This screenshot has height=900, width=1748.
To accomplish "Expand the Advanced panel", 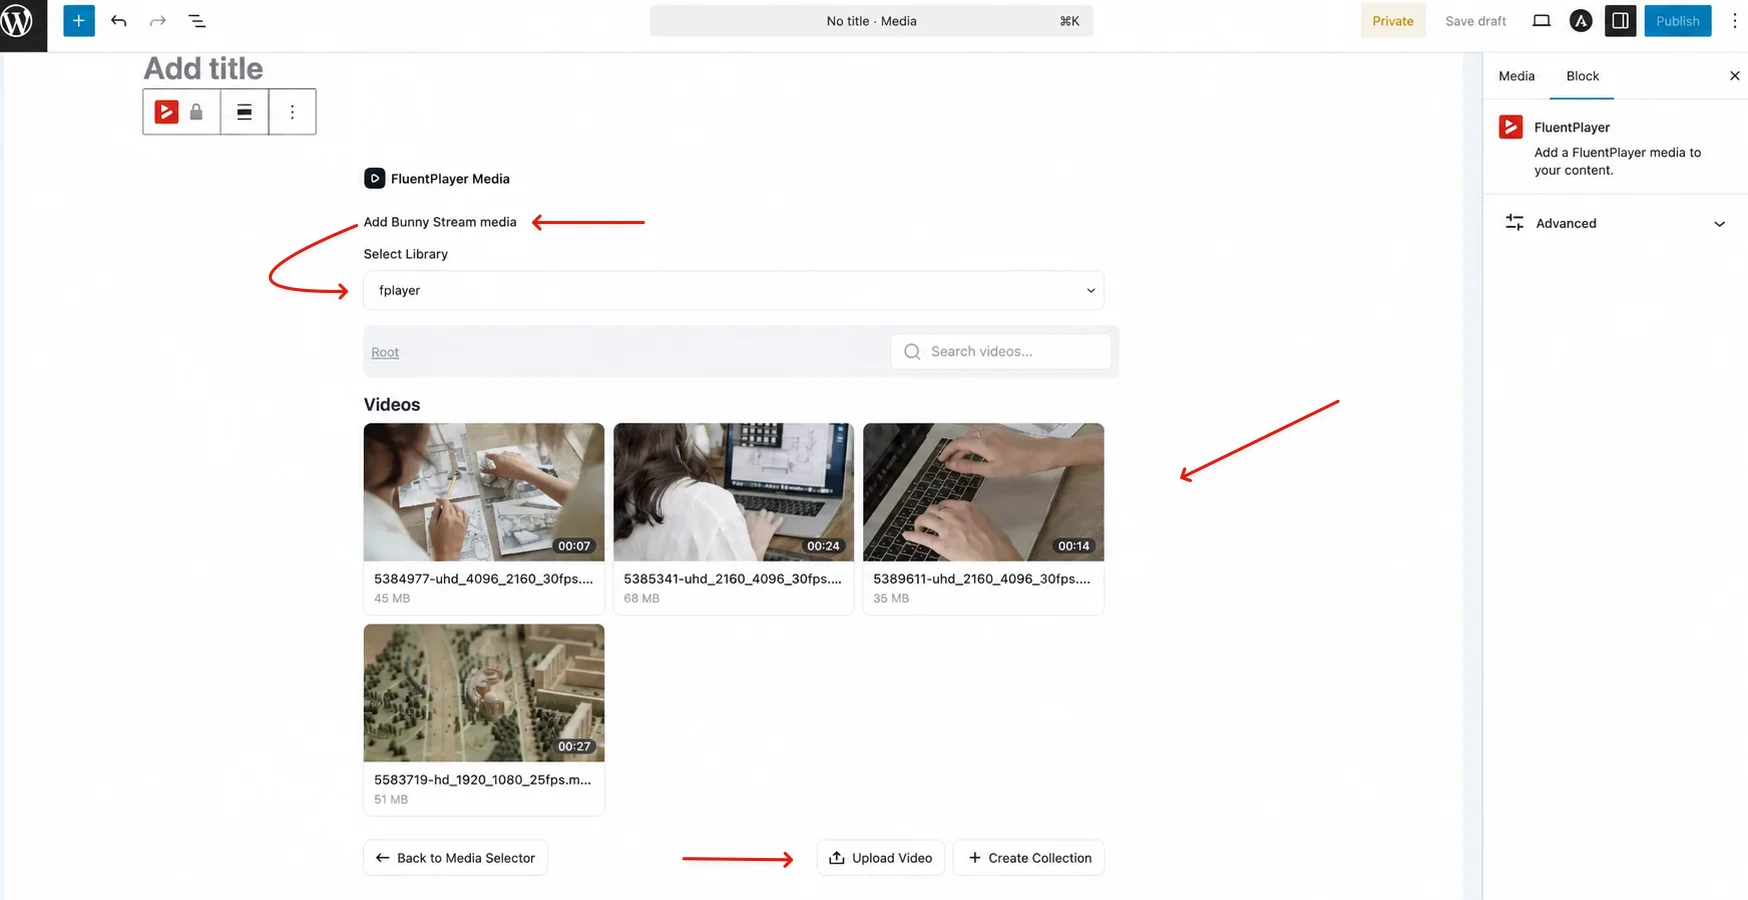I will (x=1615, y=223).
